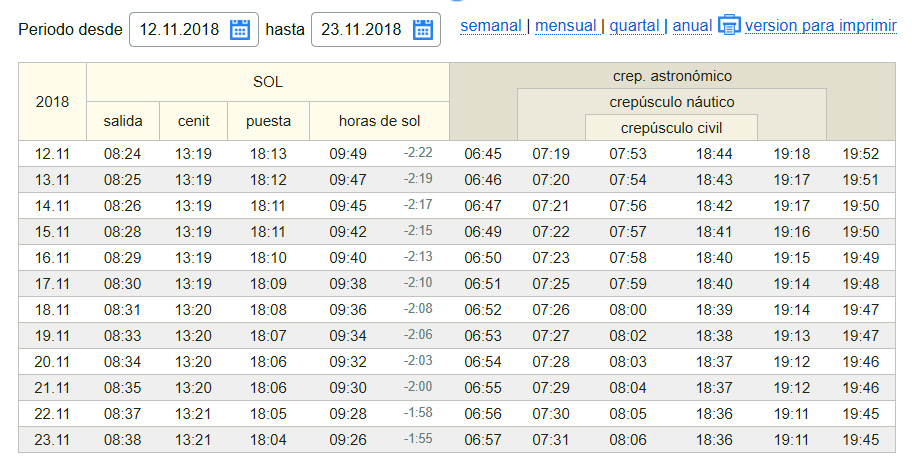The width and height of the screenshot is (912, 470).
Task: Select the anual period link
Action: (692, 25)
